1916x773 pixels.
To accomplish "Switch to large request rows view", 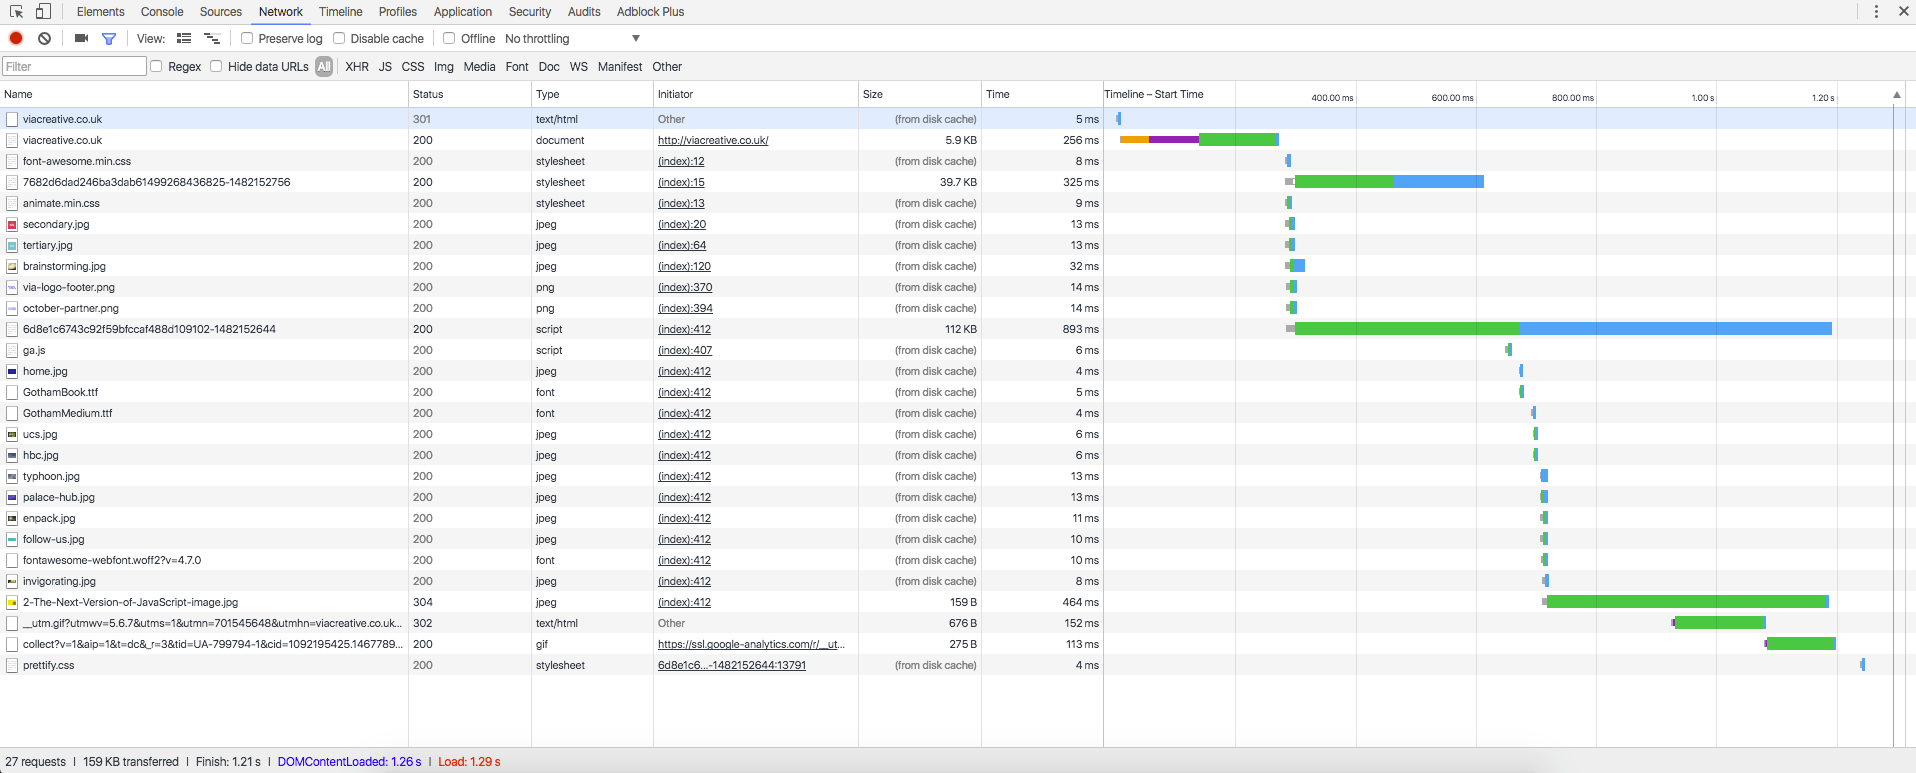I will point(184,38).
